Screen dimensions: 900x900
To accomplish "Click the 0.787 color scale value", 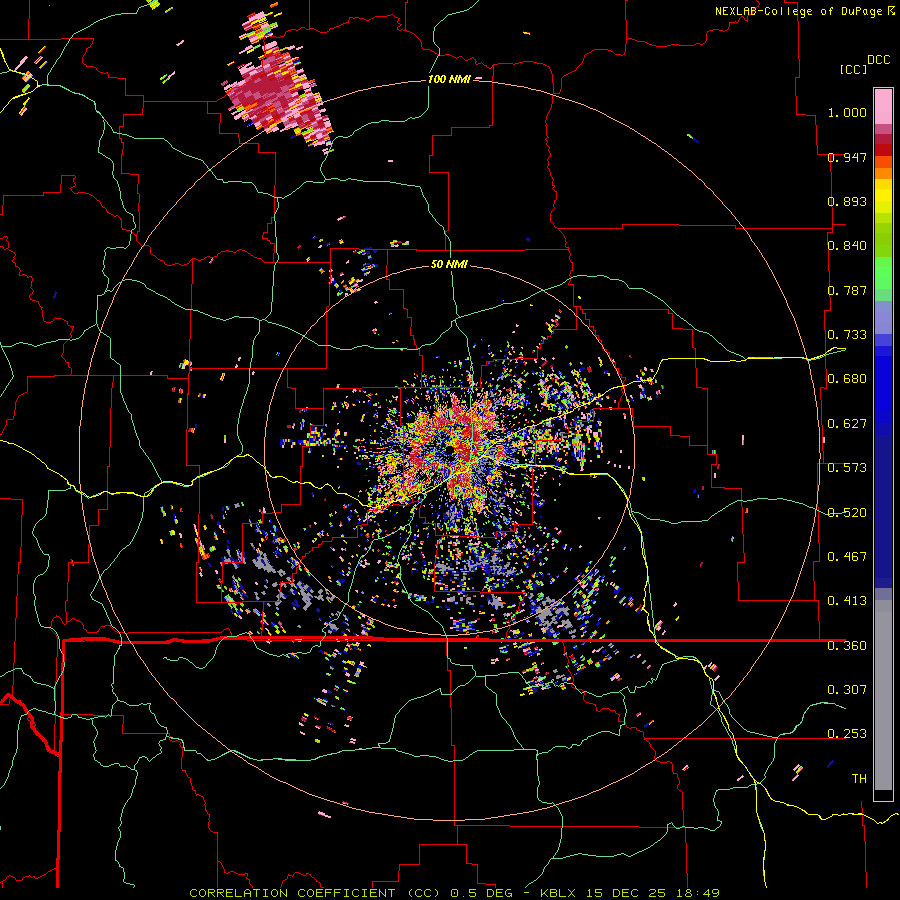I will pyautogui.click(x=847, y=290).
